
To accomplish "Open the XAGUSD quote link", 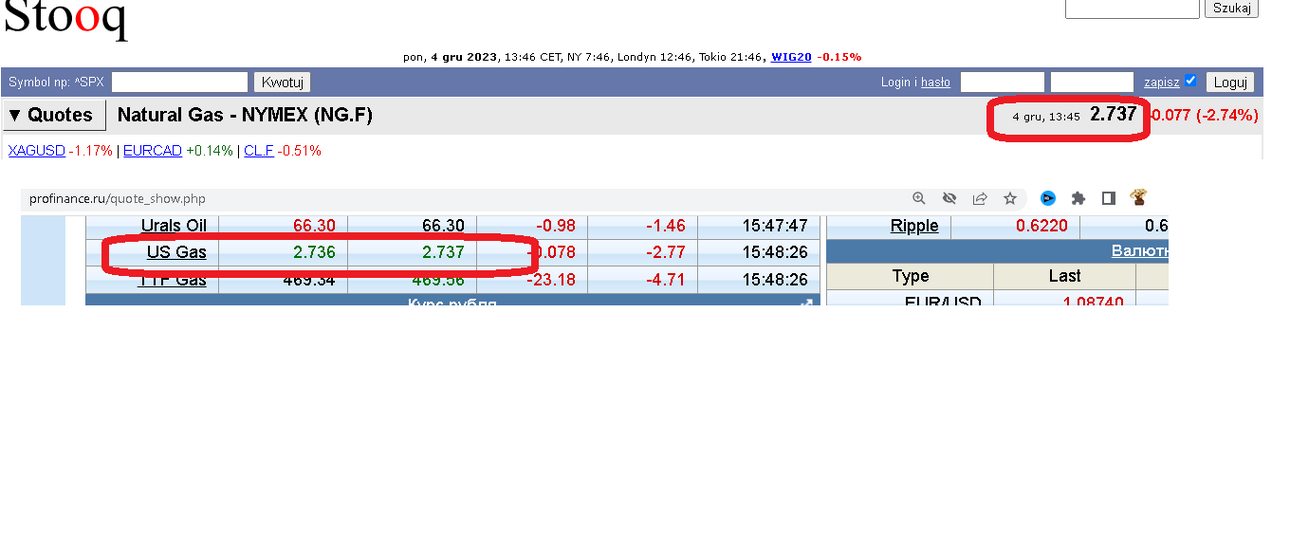I will 36,151.
